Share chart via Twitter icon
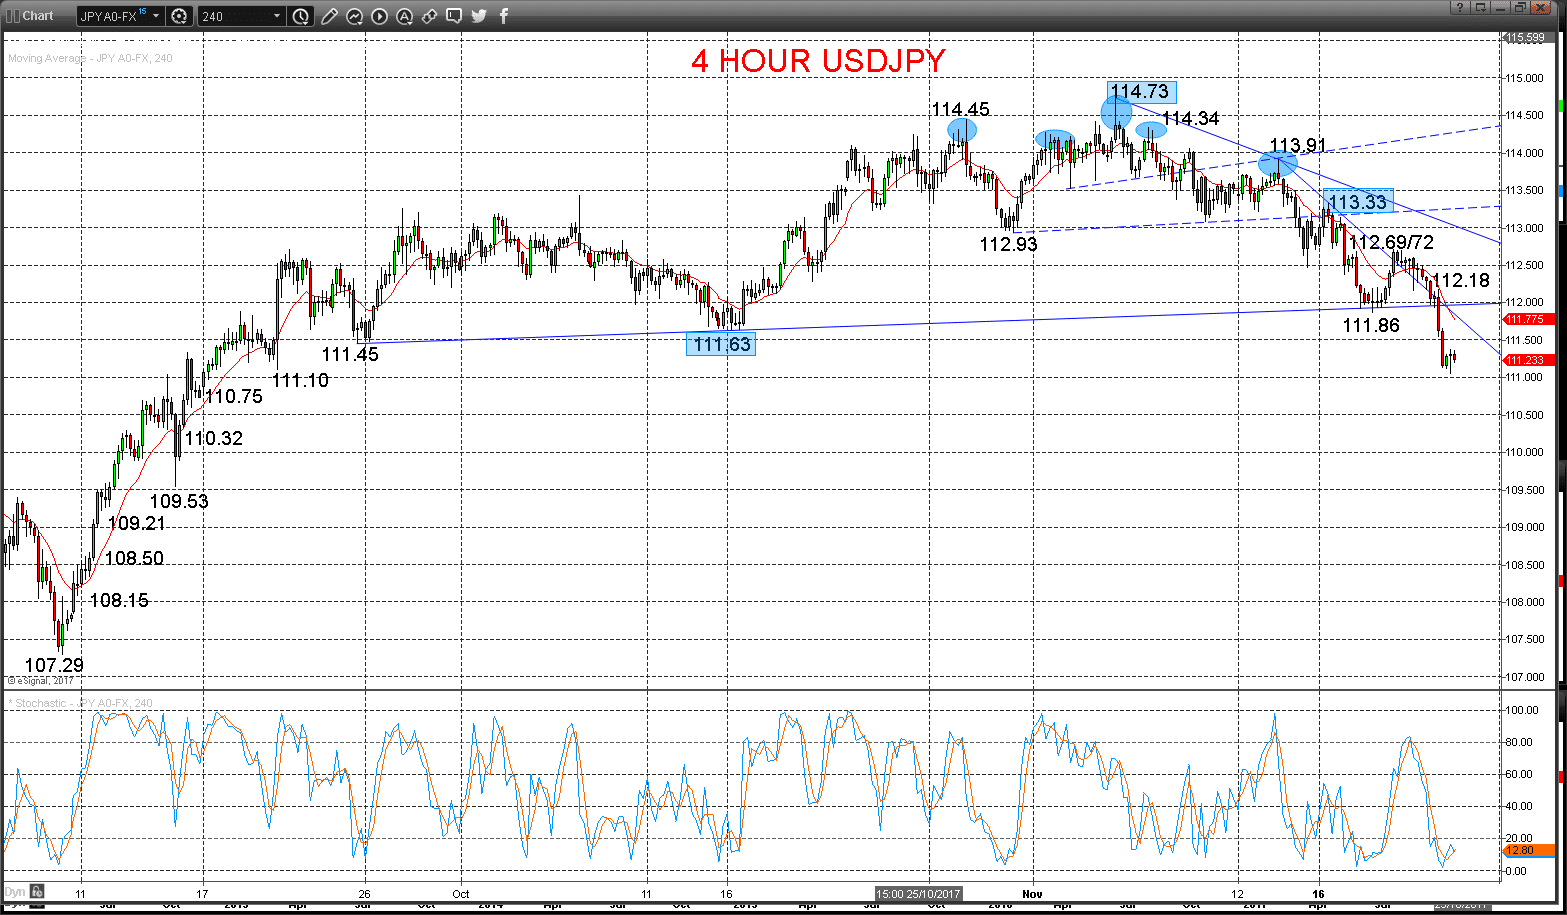 479,16
